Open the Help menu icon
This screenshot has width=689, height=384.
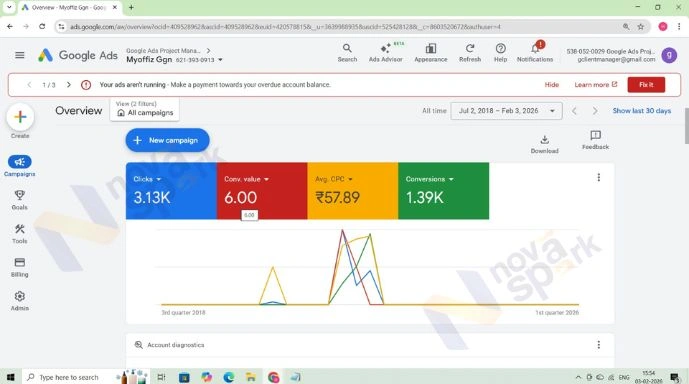coord(500,53)
